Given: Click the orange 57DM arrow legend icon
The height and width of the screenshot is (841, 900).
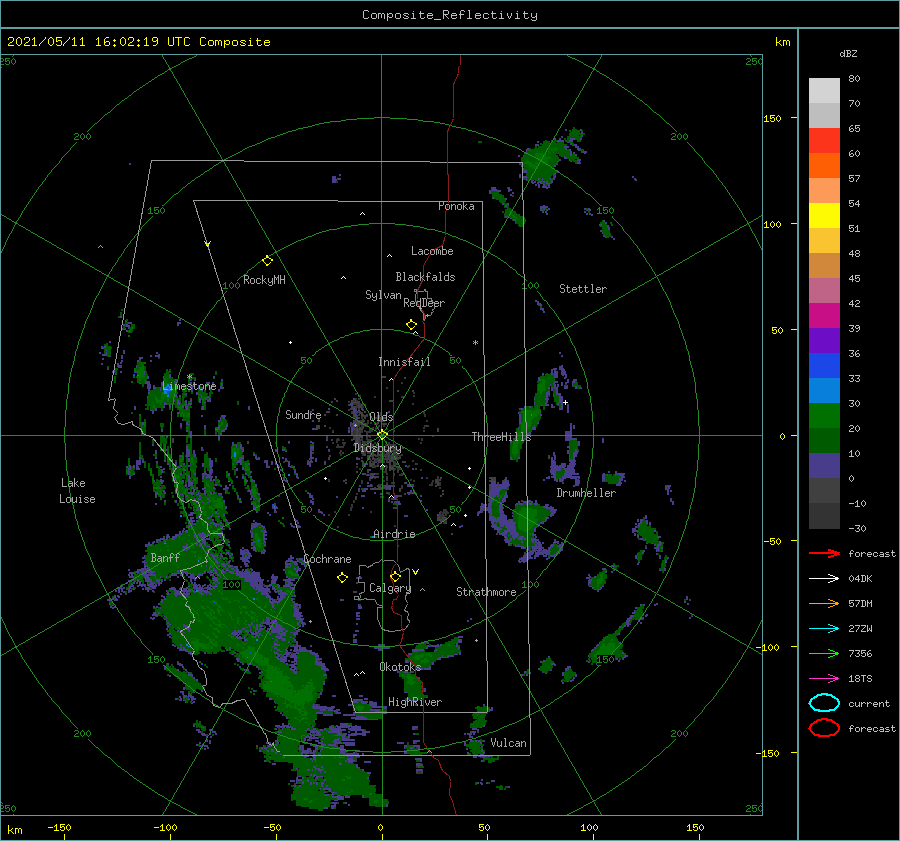Looking at the screenshot, I should coord(824,603).
